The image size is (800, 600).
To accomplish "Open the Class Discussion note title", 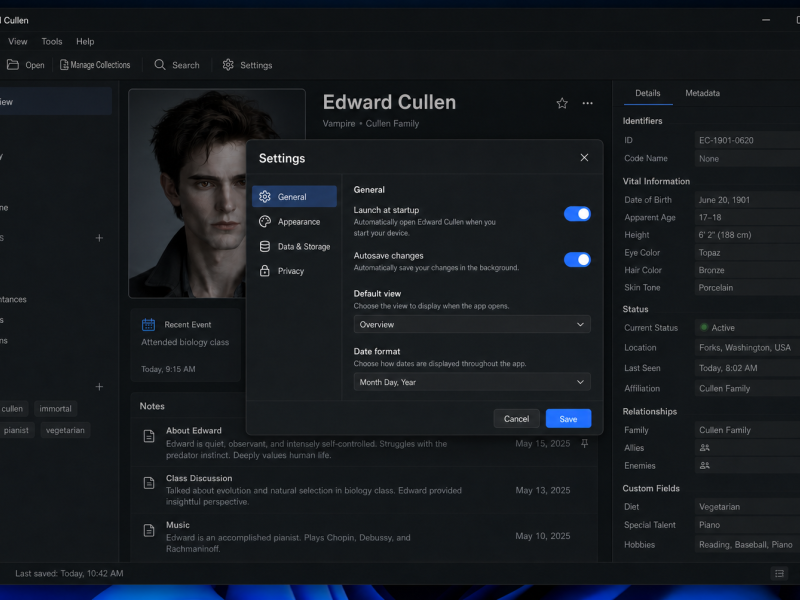I will coord(199,478).
